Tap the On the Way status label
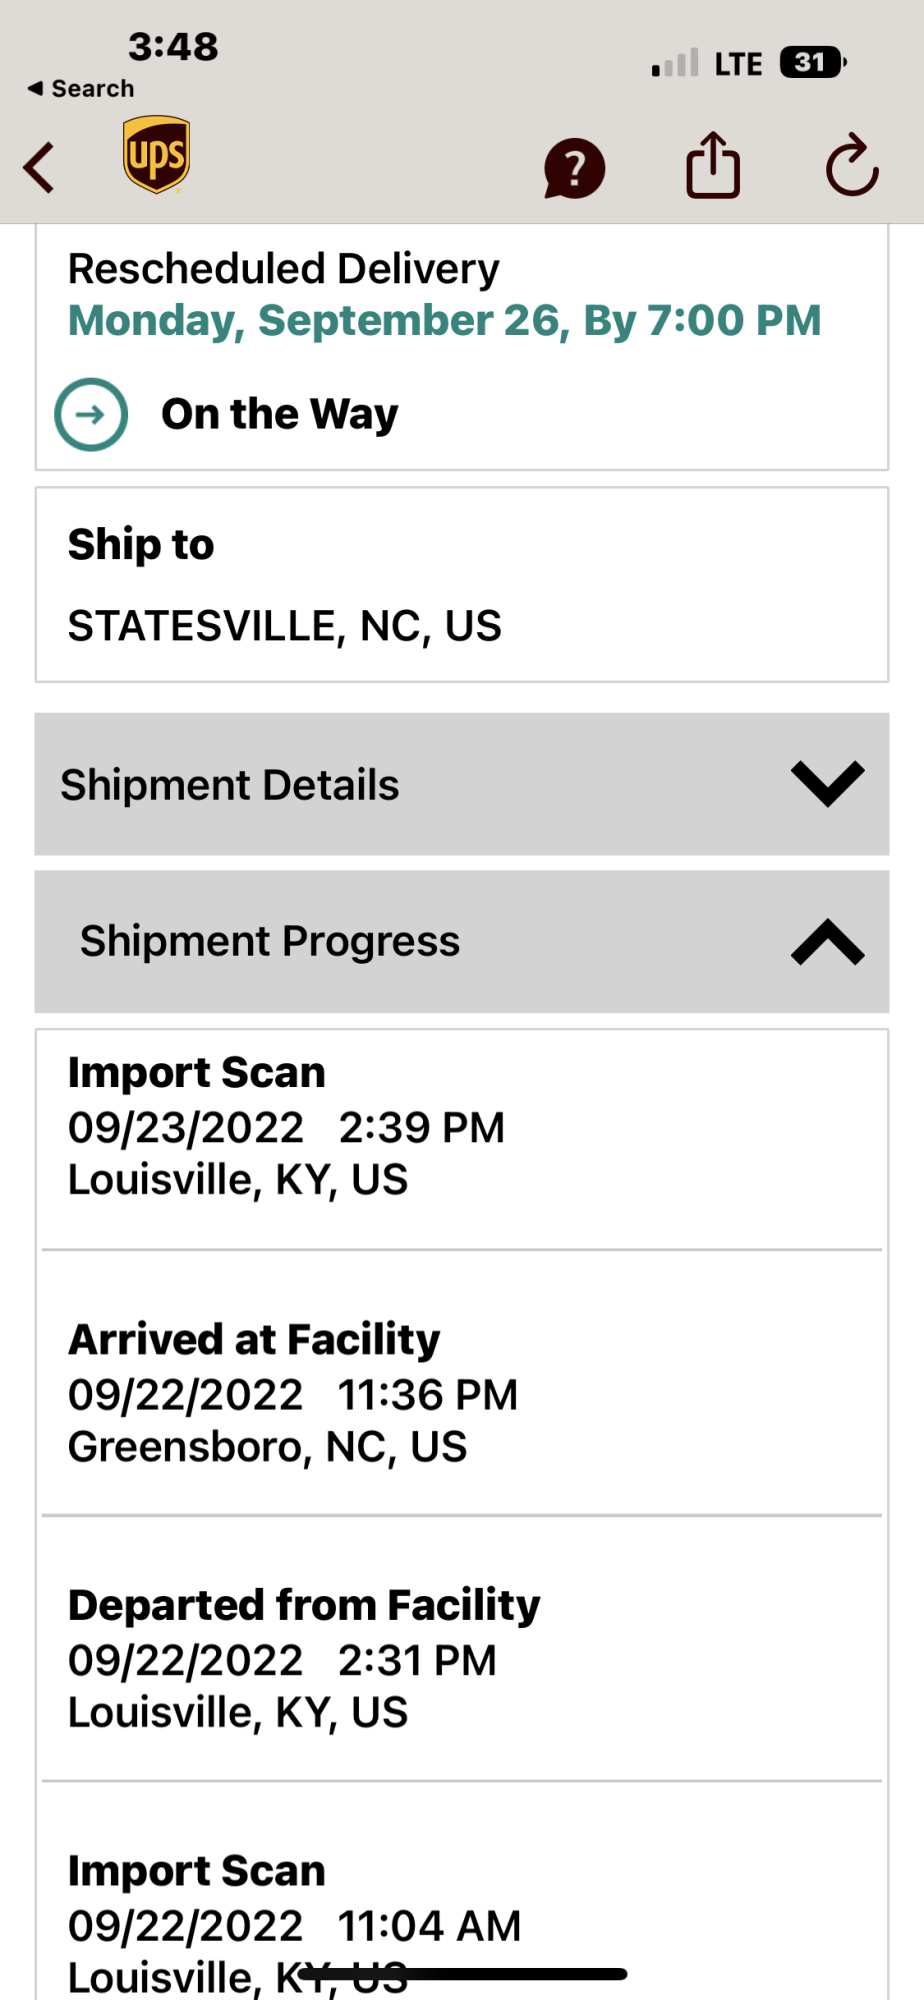The image size is (924, 2000). 280,414
